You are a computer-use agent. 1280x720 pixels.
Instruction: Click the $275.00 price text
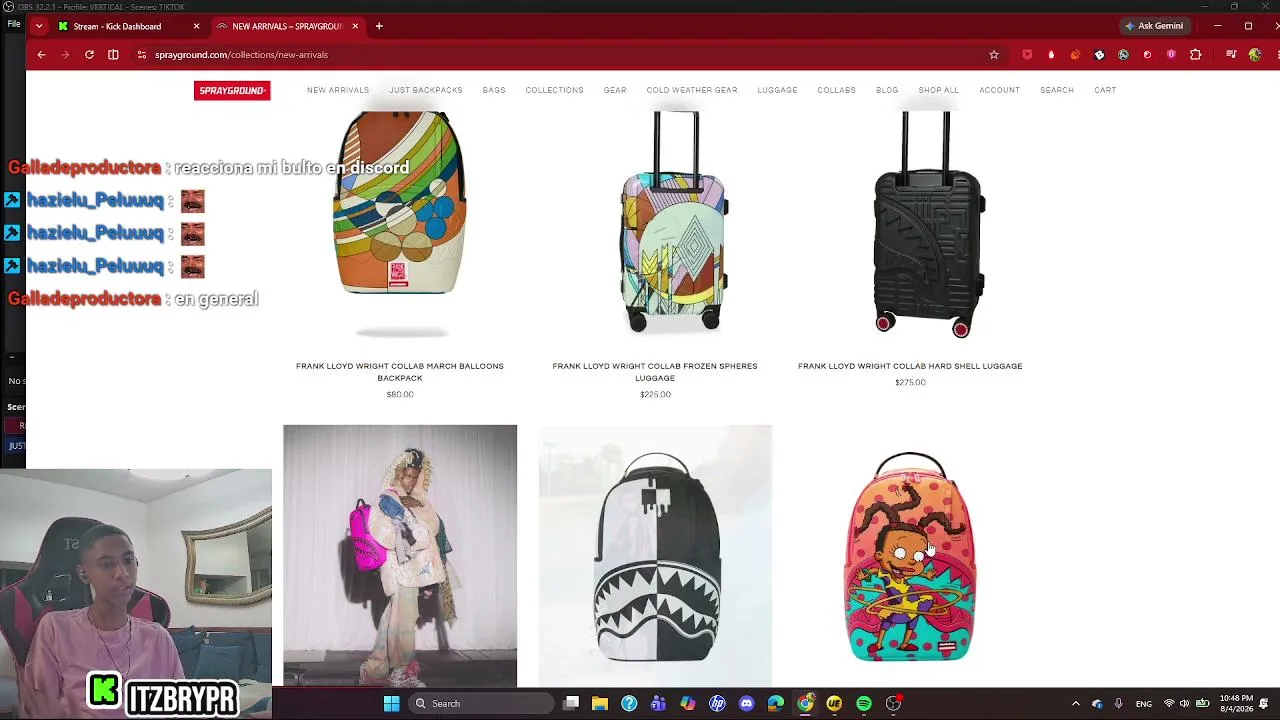pos(910,382)
